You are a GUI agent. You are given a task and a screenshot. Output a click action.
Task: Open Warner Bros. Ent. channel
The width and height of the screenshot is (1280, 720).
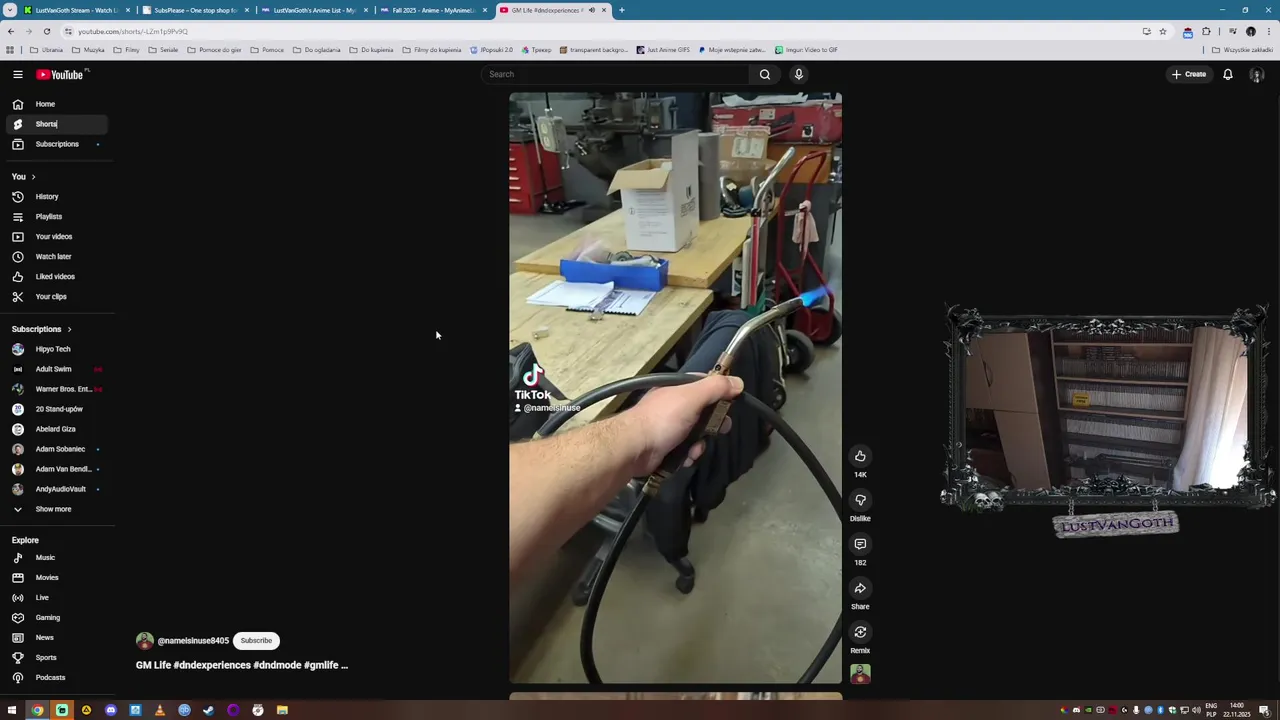[57, 389]
